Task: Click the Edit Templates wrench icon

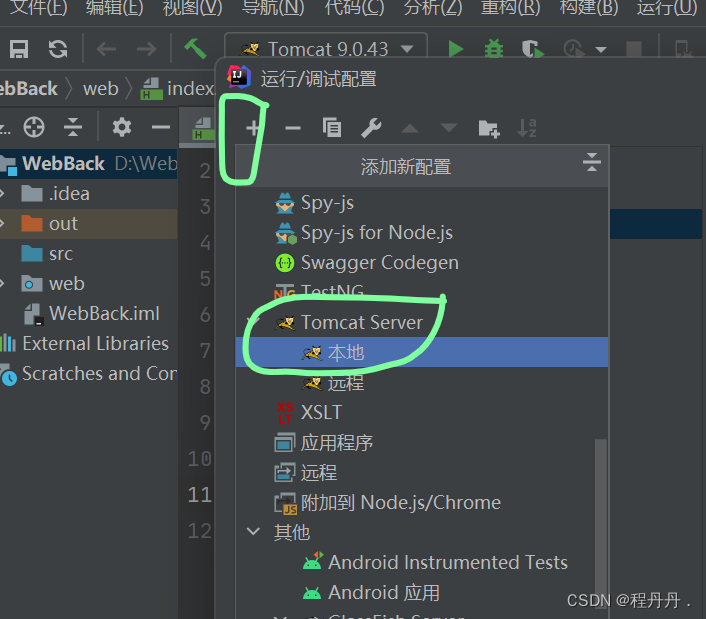Action: pos(371,128)
